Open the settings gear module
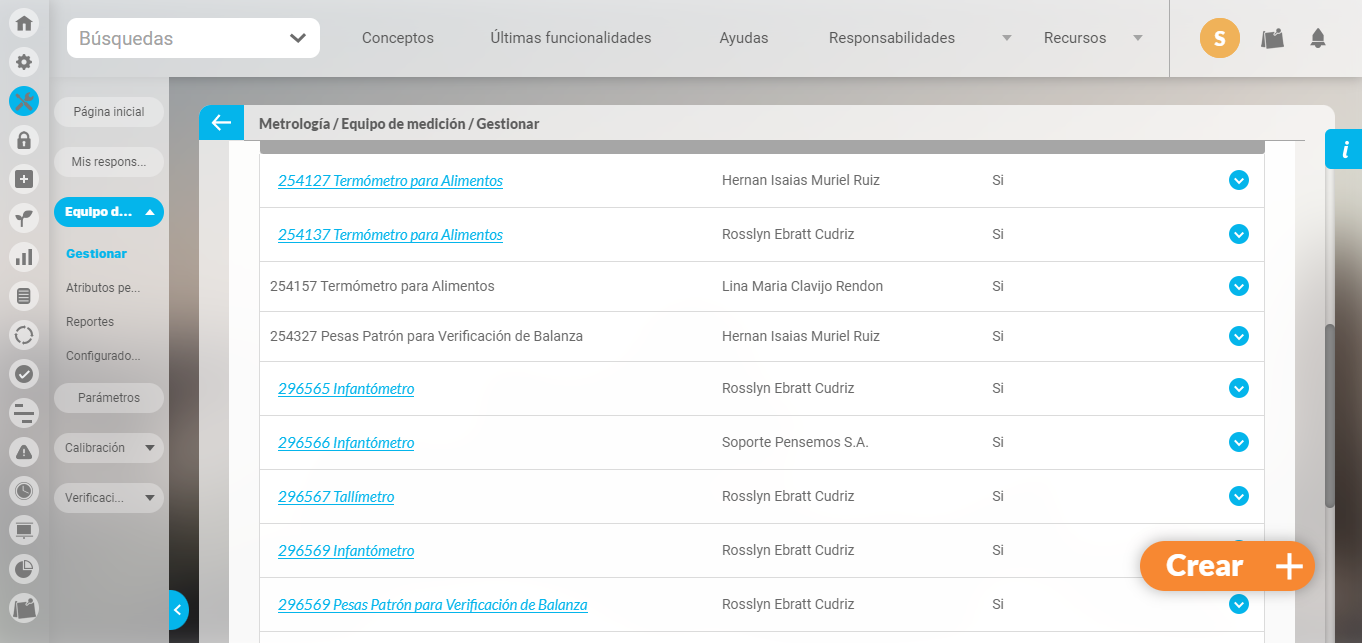The width and height of the screenshot is (1362, 643). (x=24, y=62)
